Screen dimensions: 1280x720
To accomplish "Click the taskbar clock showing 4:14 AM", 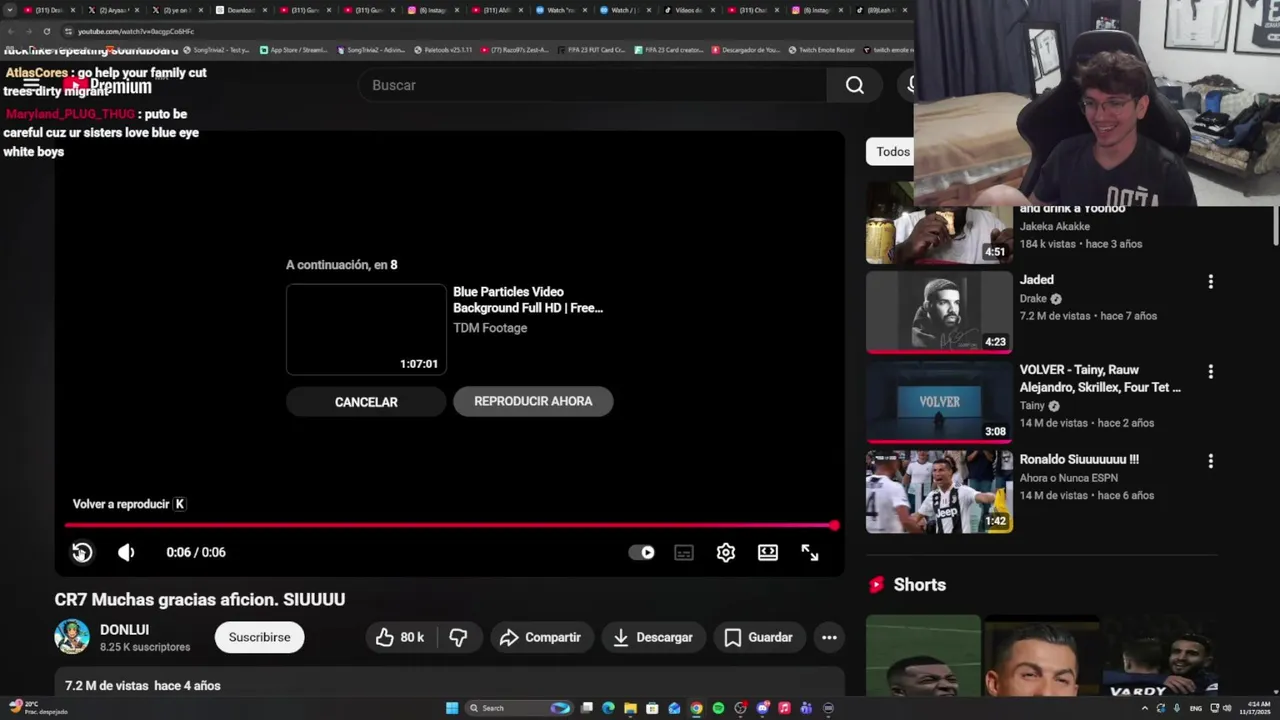I will (1255, 708).
